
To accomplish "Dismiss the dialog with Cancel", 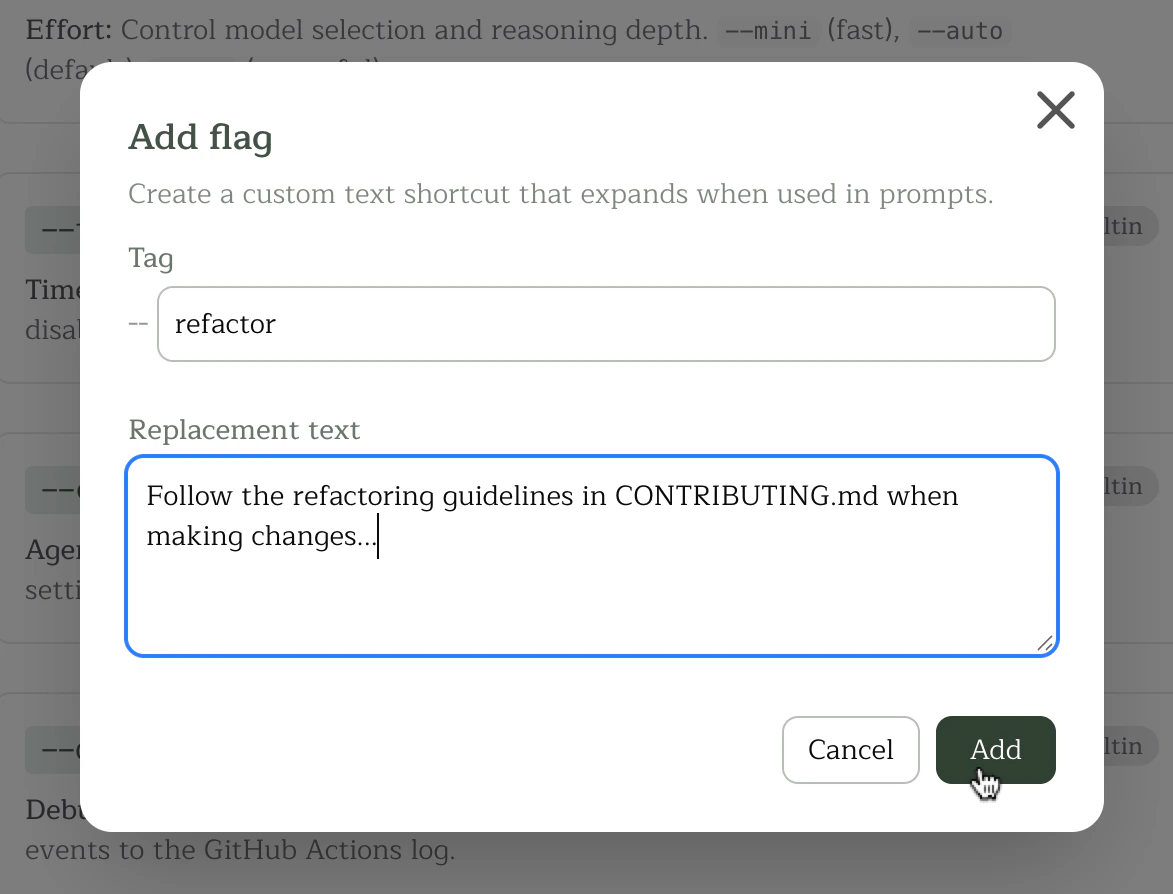I will point(851,750).
